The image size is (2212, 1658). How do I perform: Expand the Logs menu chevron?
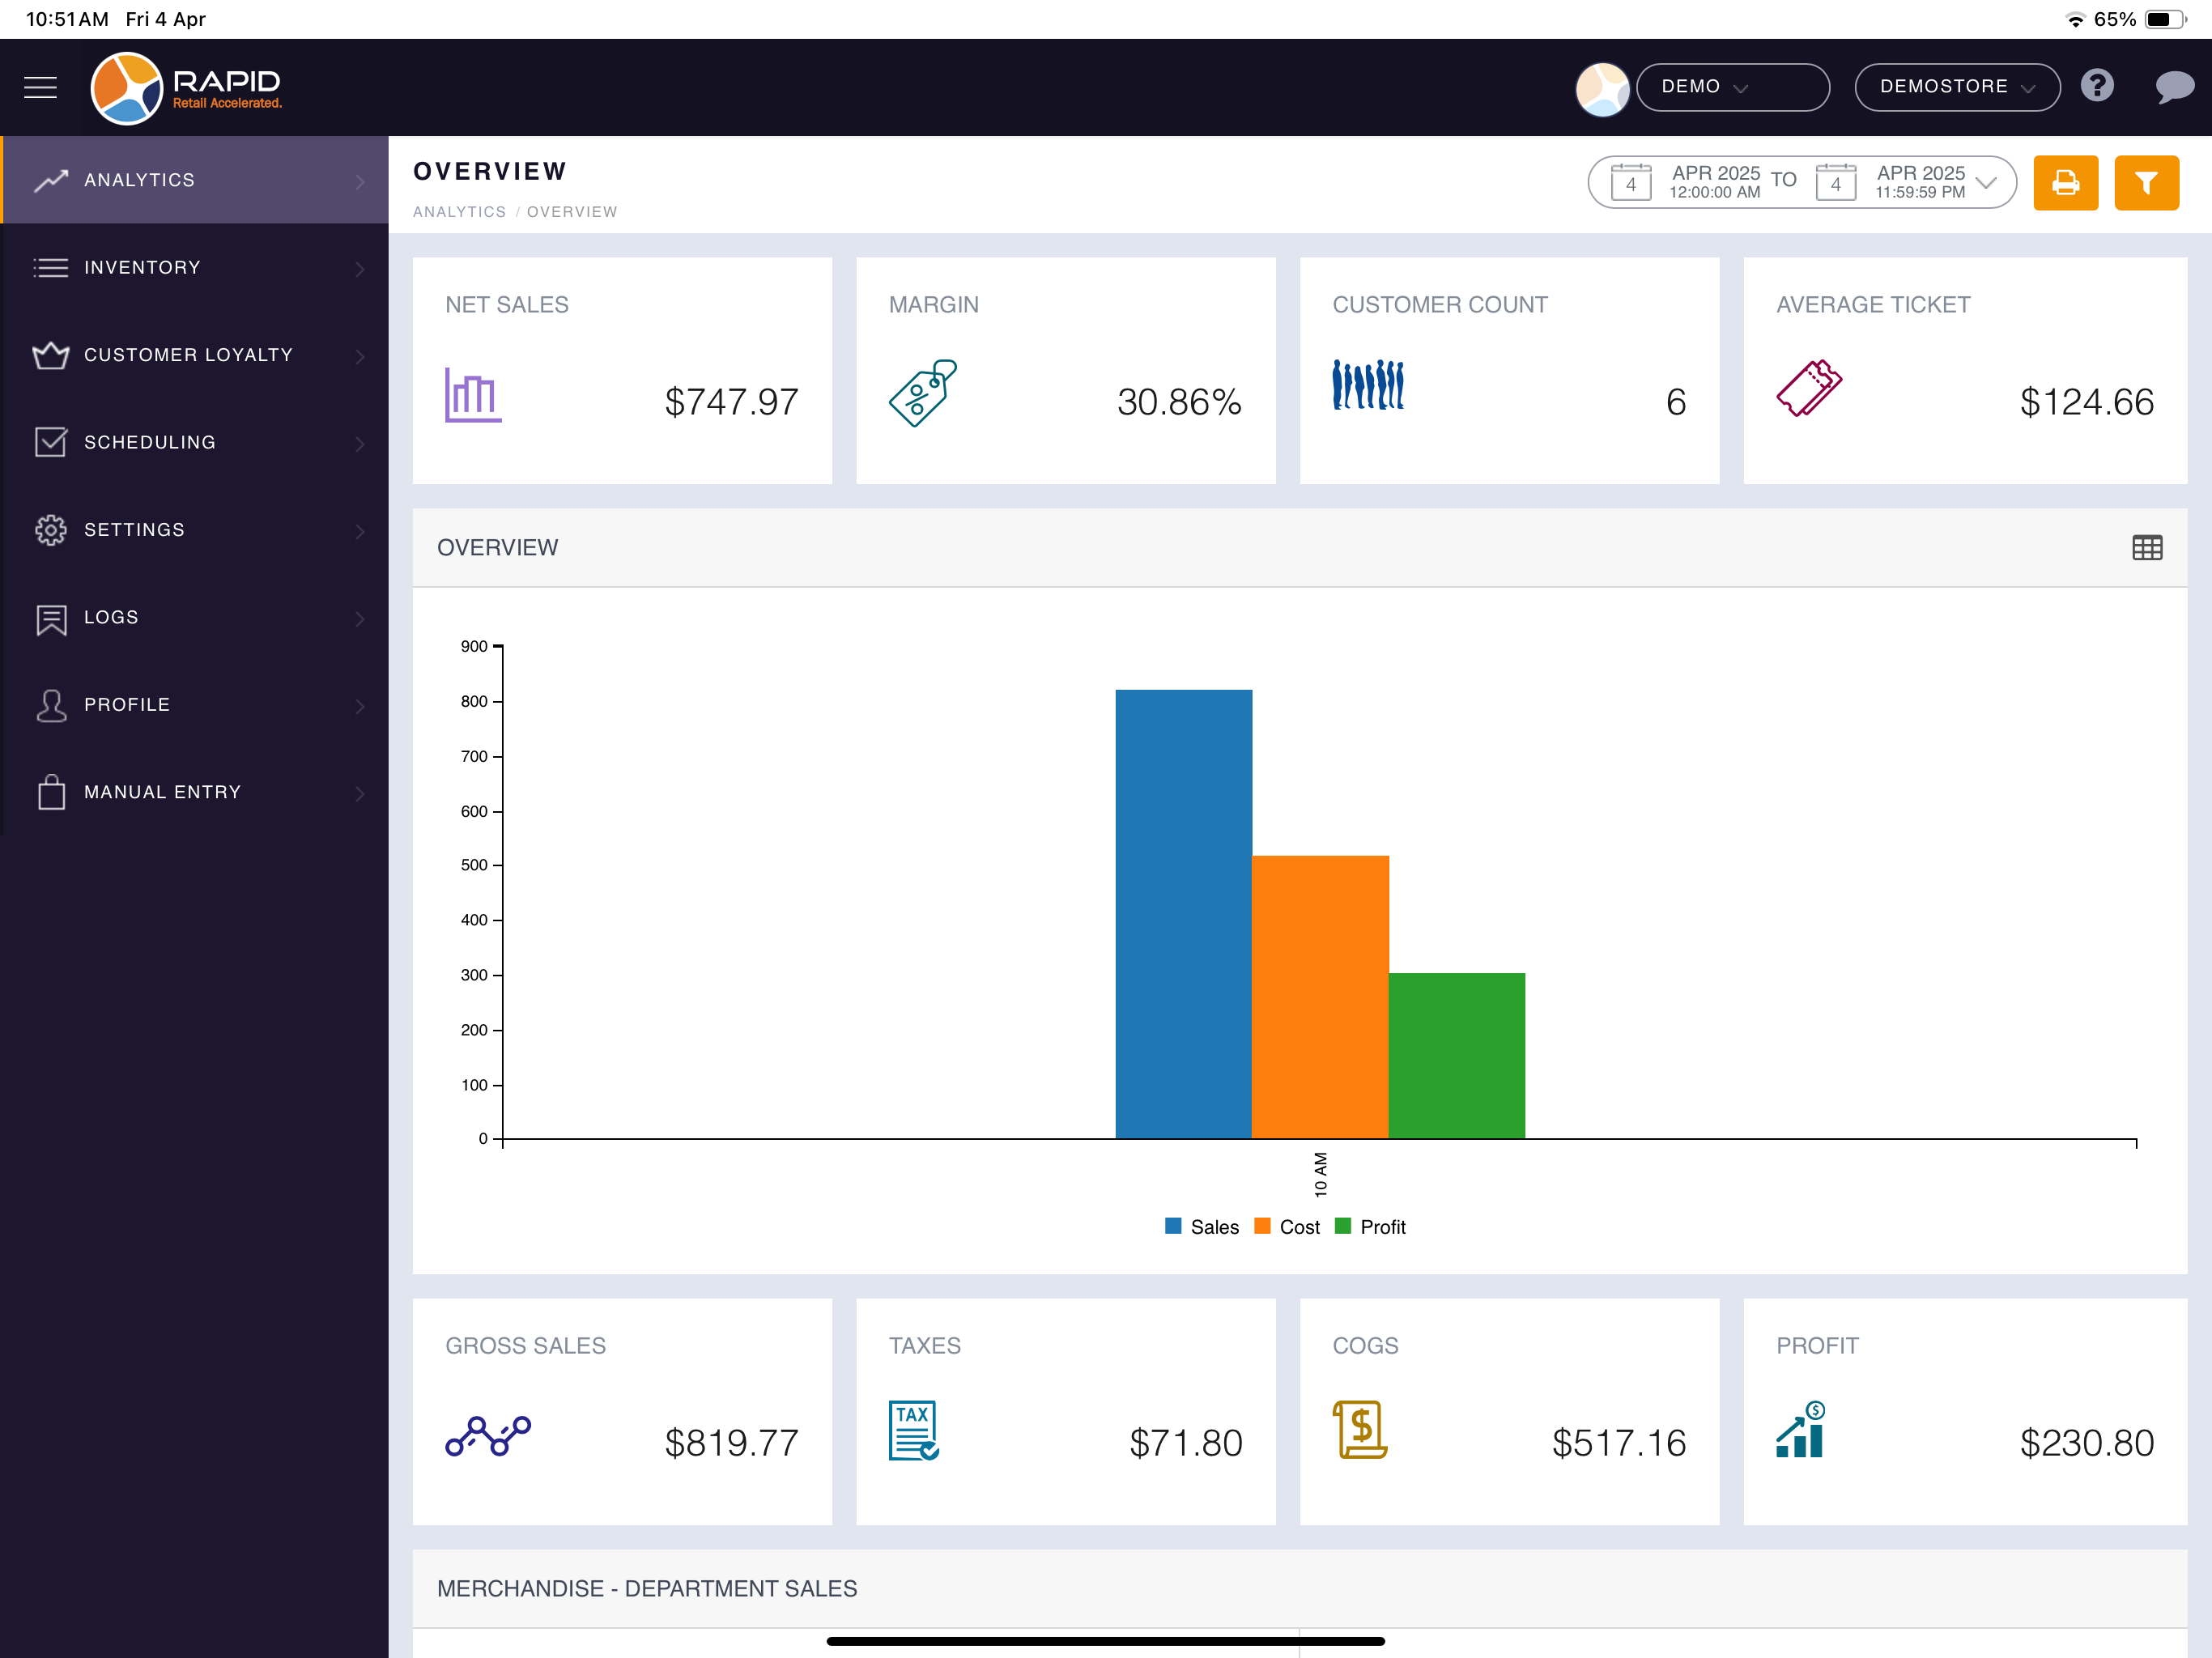pyautogui.click(x=360, y=618)
